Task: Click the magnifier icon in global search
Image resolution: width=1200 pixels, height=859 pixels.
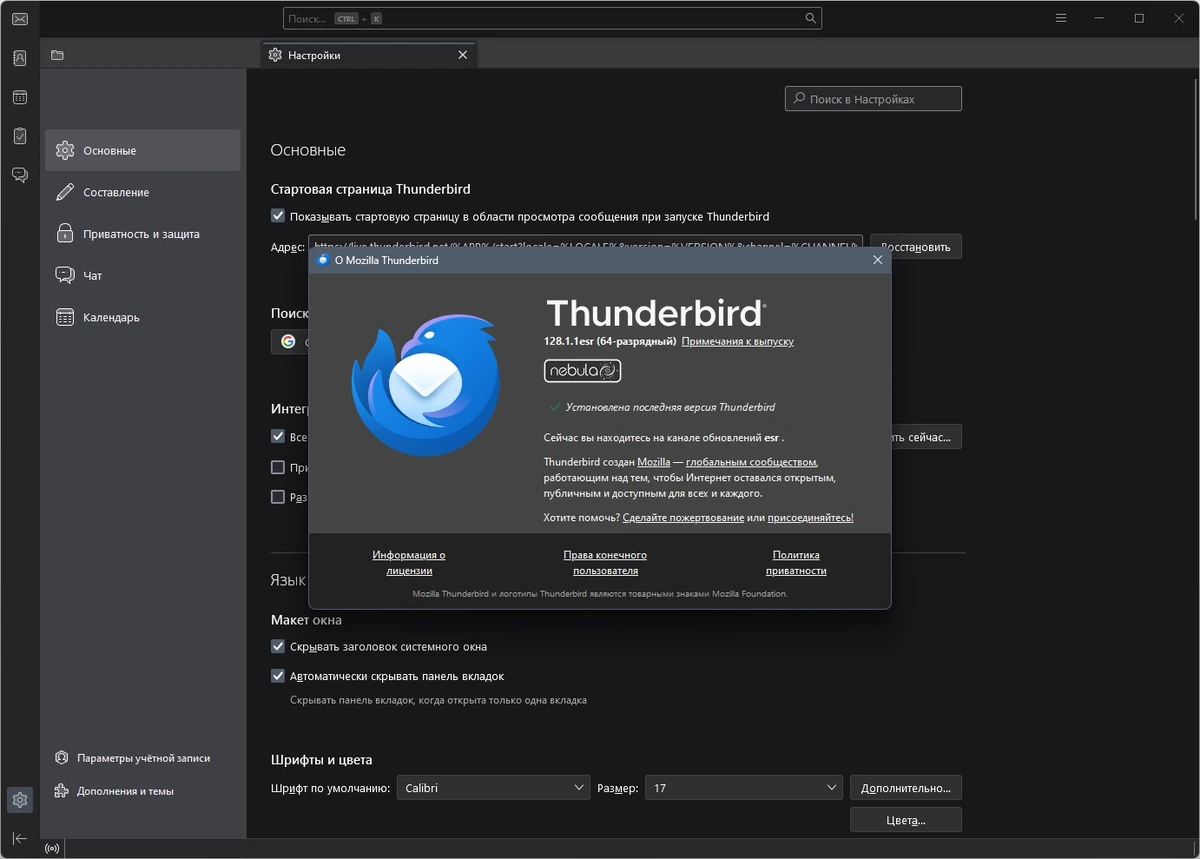Action: click(811, 19)
